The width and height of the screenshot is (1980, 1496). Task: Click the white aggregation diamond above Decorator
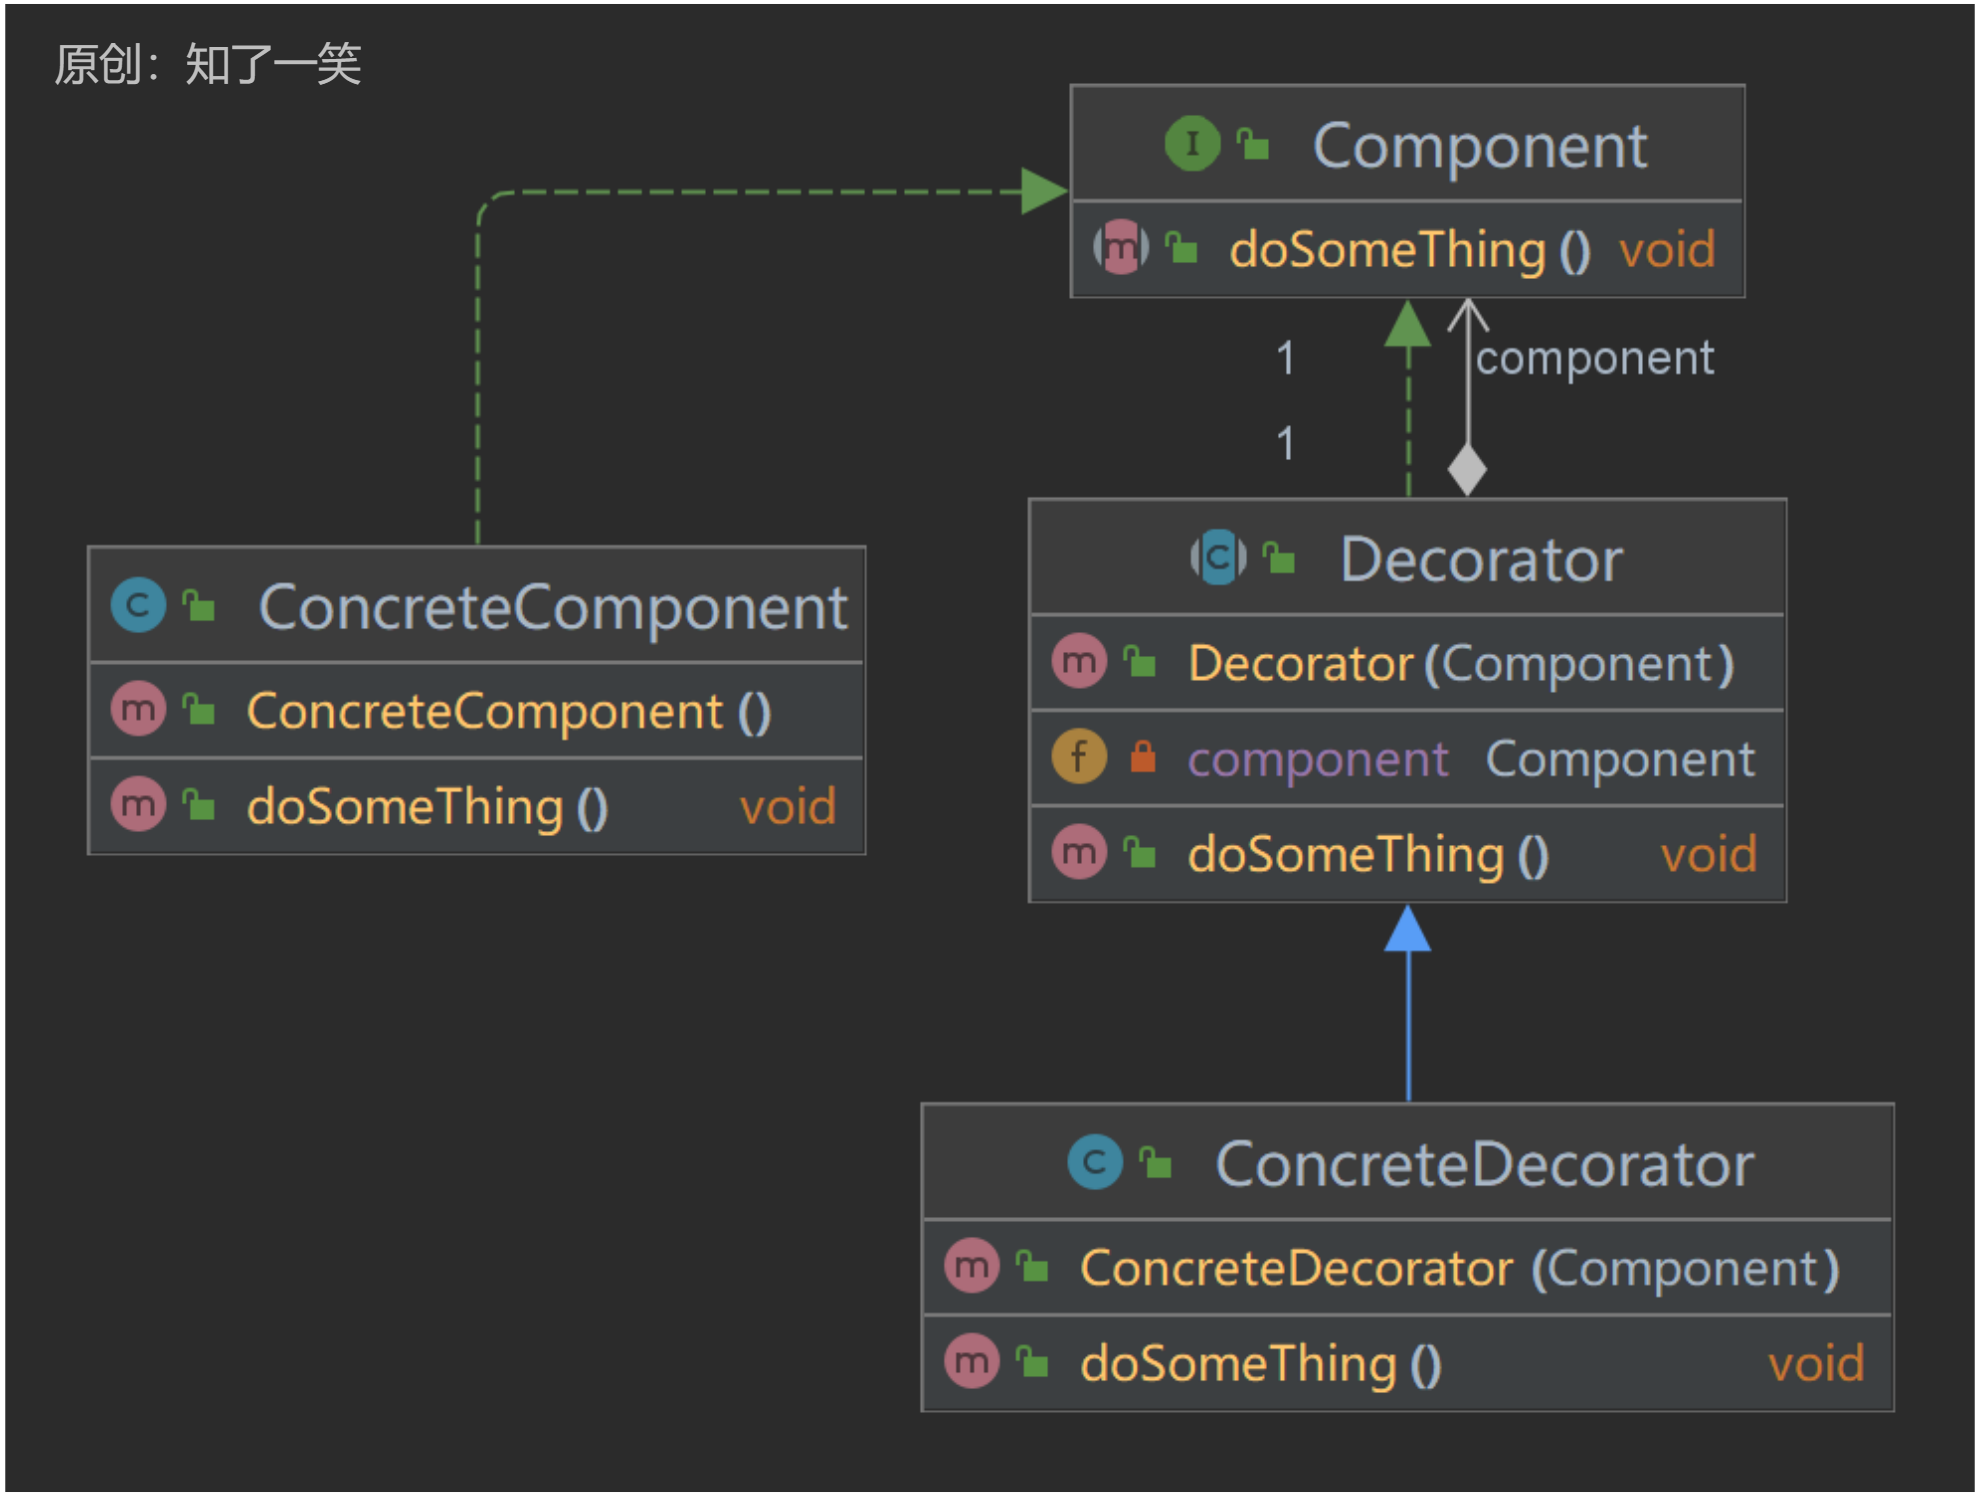pyautogui.click(x=1467, y=470)
